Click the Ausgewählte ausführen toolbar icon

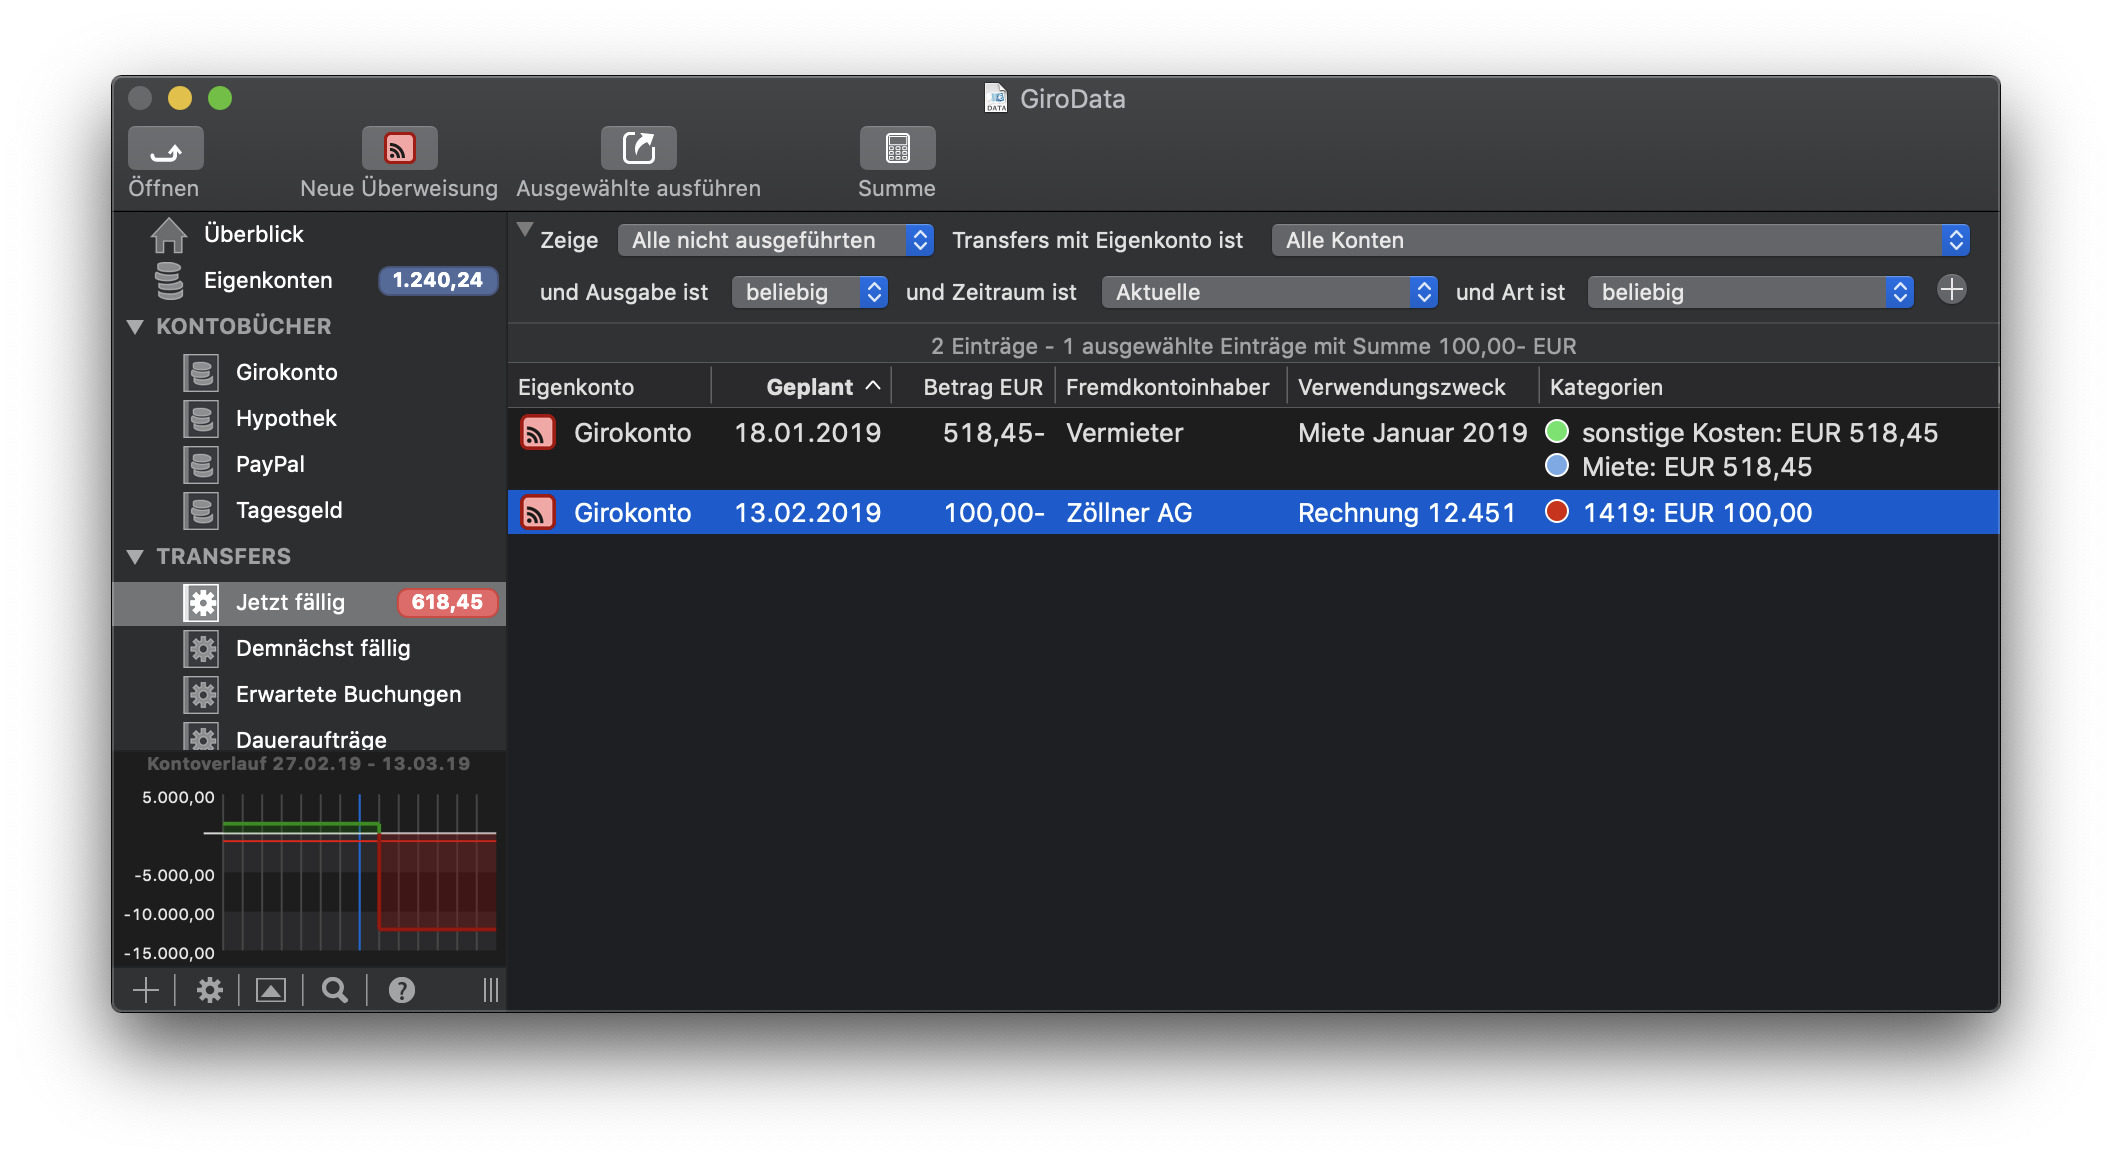click(x=638, y=149)
